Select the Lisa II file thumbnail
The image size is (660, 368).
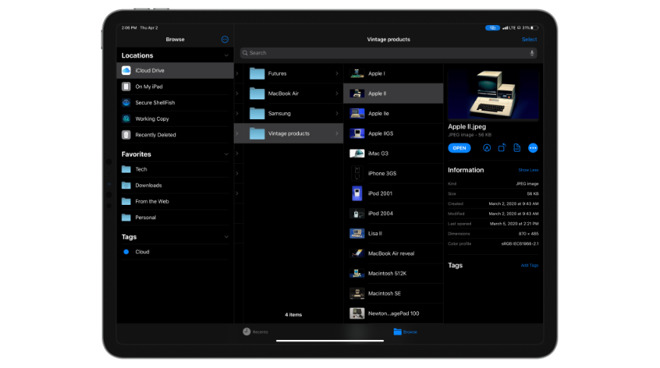357,233
